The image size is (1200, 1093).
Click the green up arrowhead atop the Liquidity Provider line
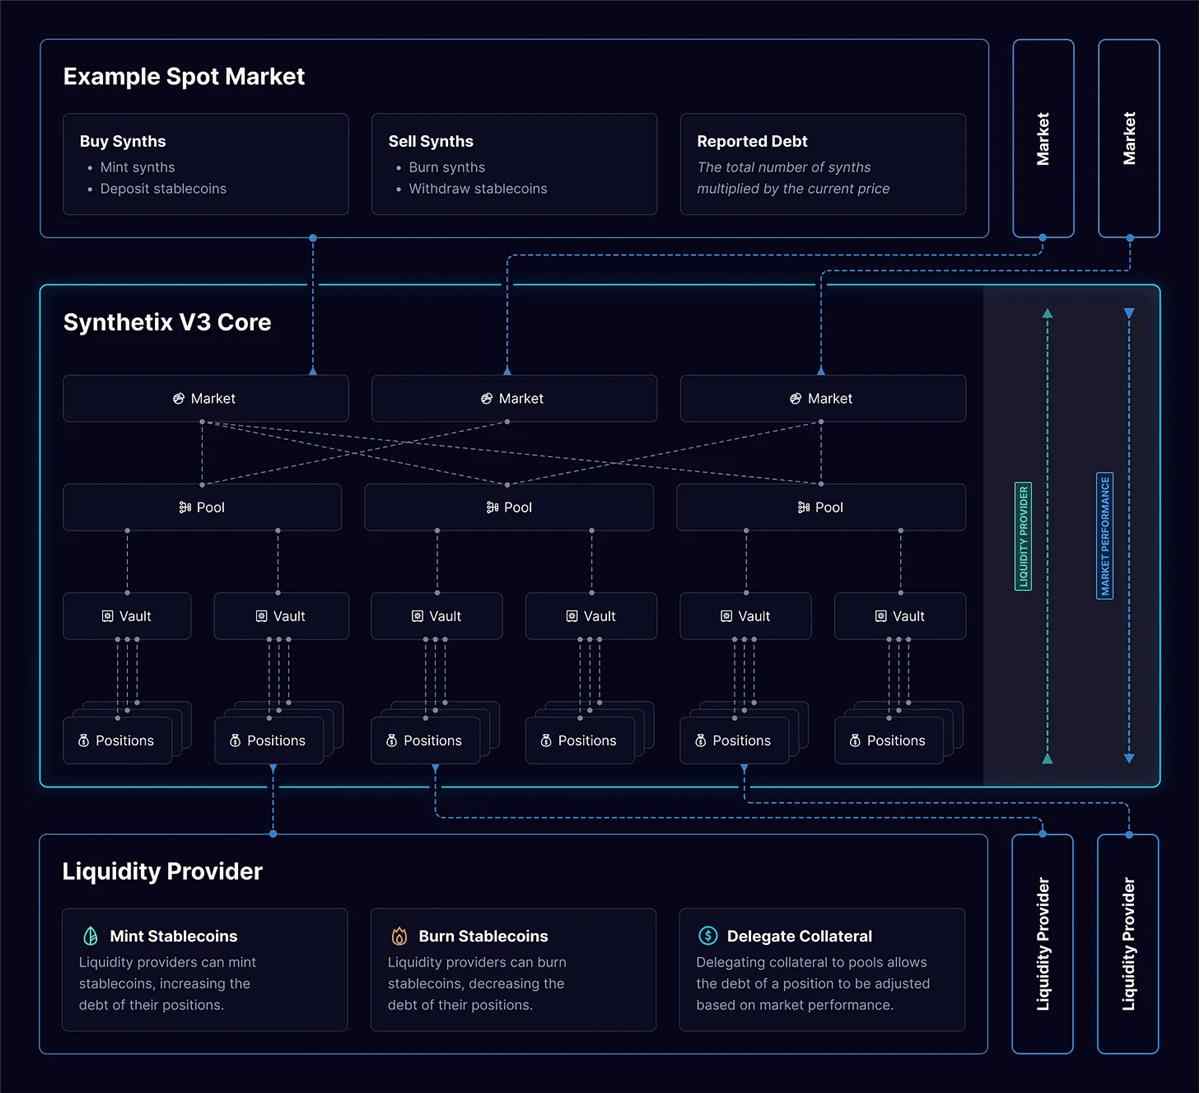(x=1048, y=313)
